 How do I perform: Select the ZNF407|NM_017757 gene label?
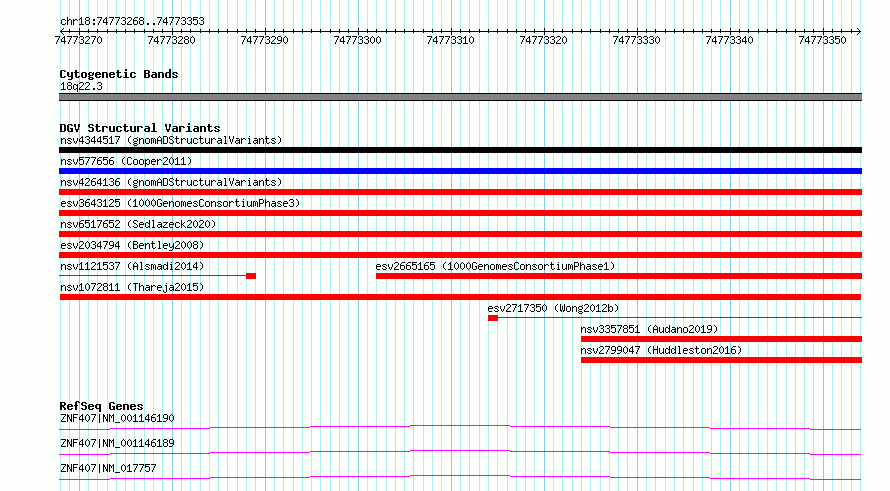click(x=108, y=468)
